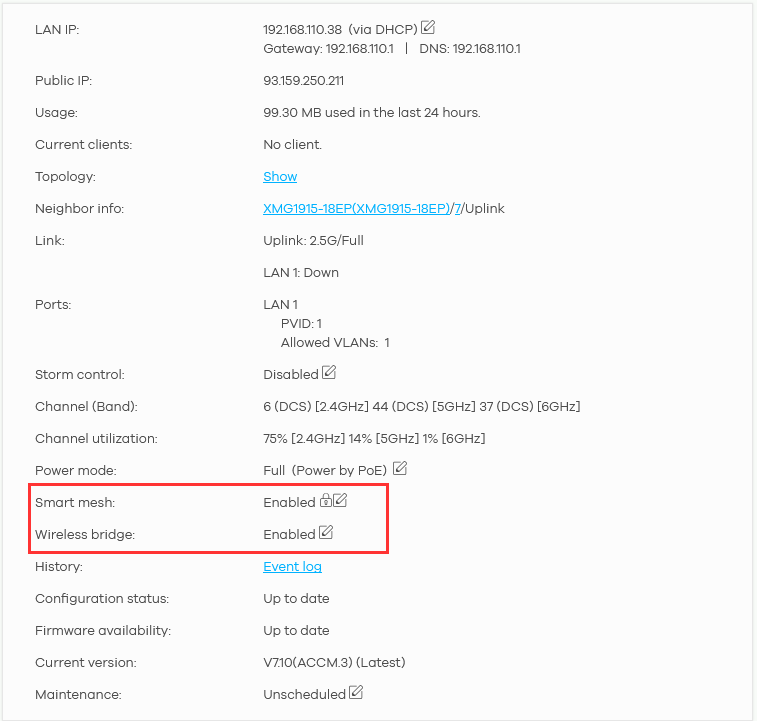The width and height of the screenshot is (757, 721).
Task: Click the Smart mesh lock icon
Action: (325, 501)
